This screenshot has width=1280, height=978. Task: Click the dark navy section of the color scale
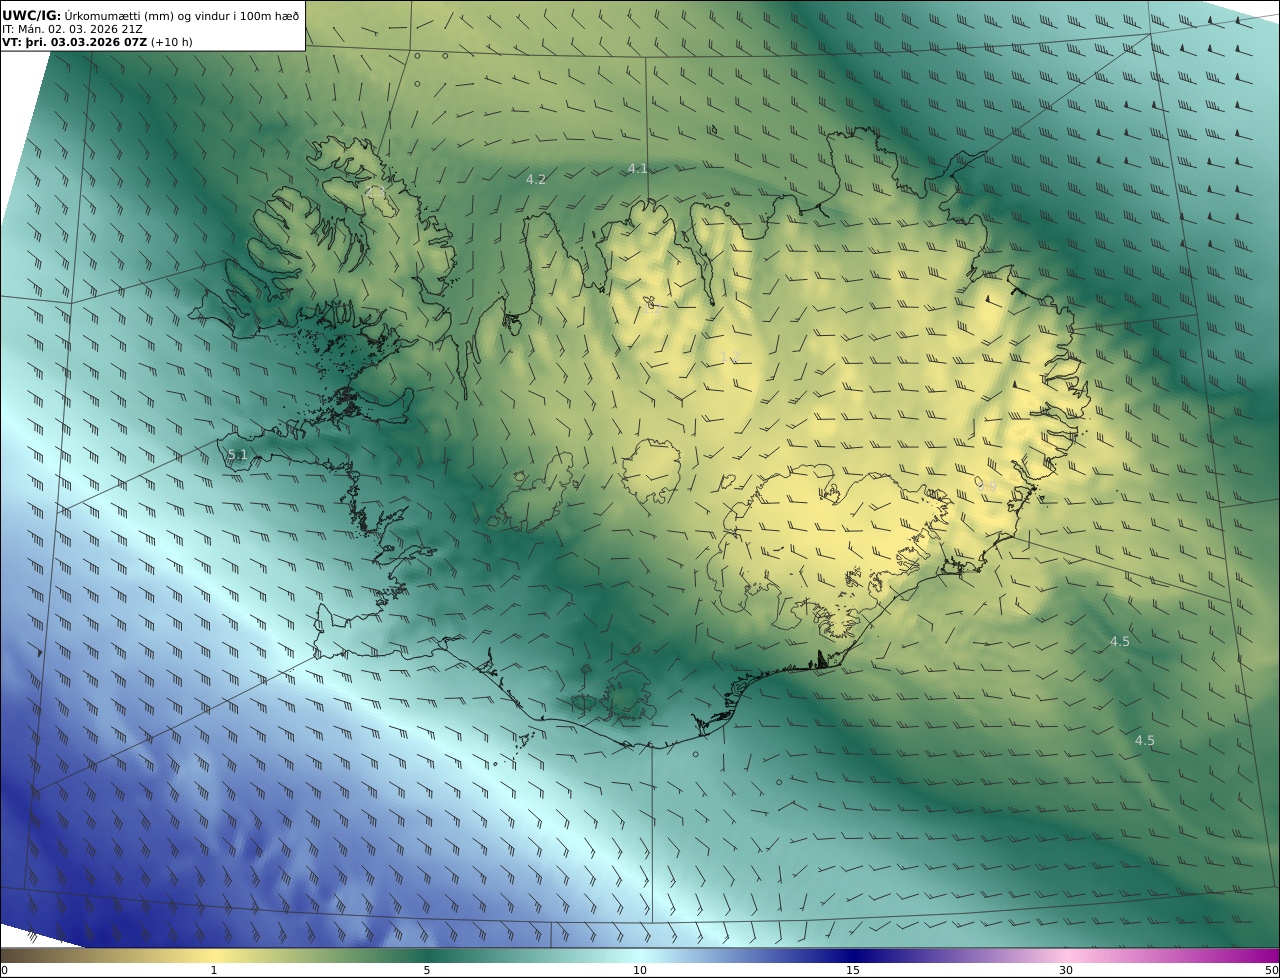855,955
